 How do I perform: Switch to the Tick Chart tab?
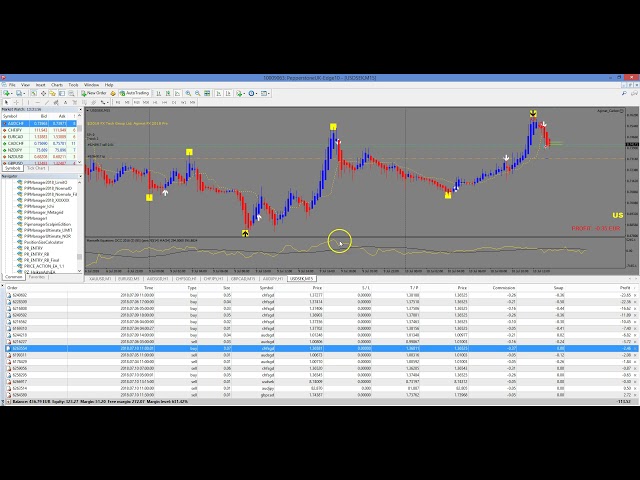[36, 168]
